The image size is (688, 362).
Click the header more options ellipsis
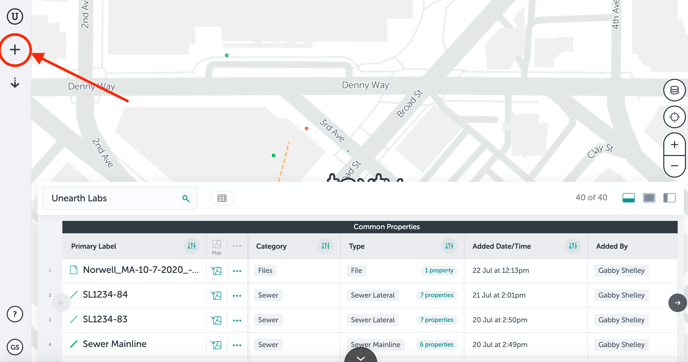(x=237, y=246)
